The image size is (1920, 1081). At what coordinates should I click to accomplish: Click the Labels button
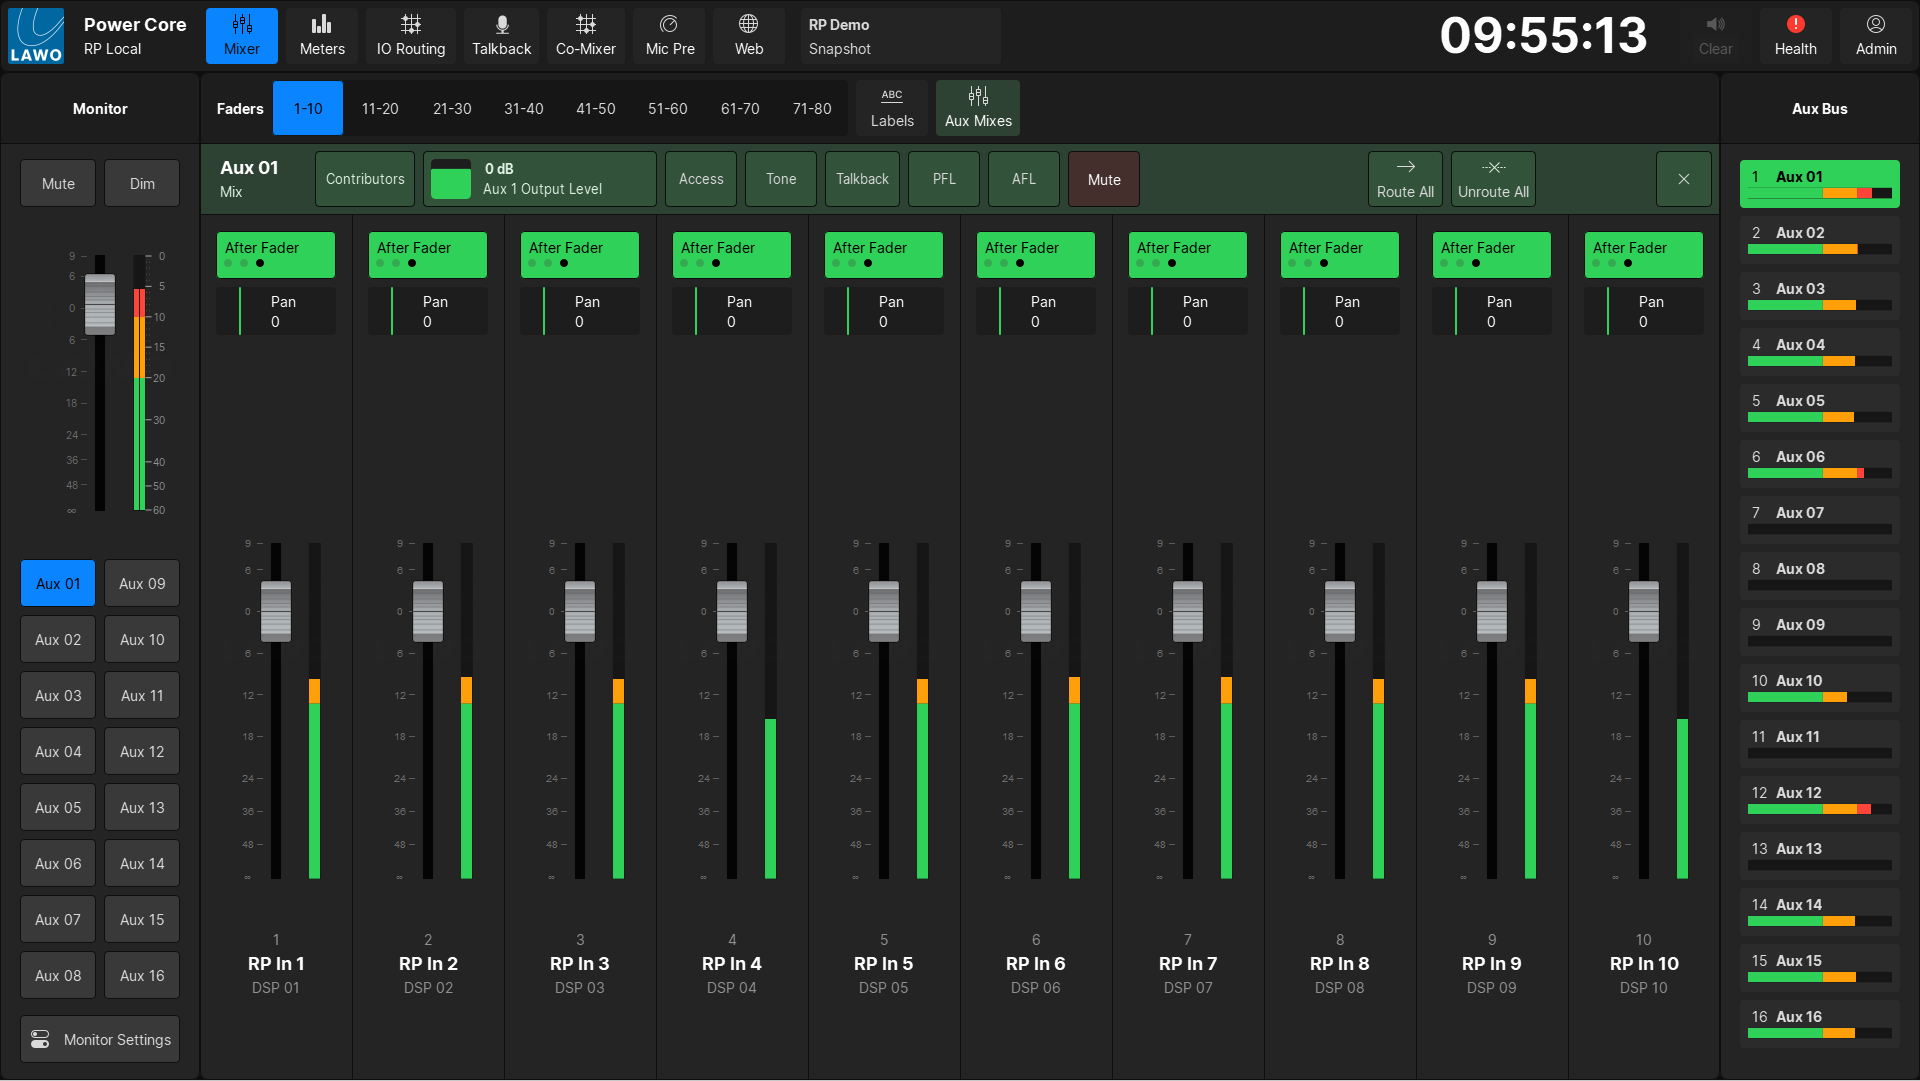(891, 108)
